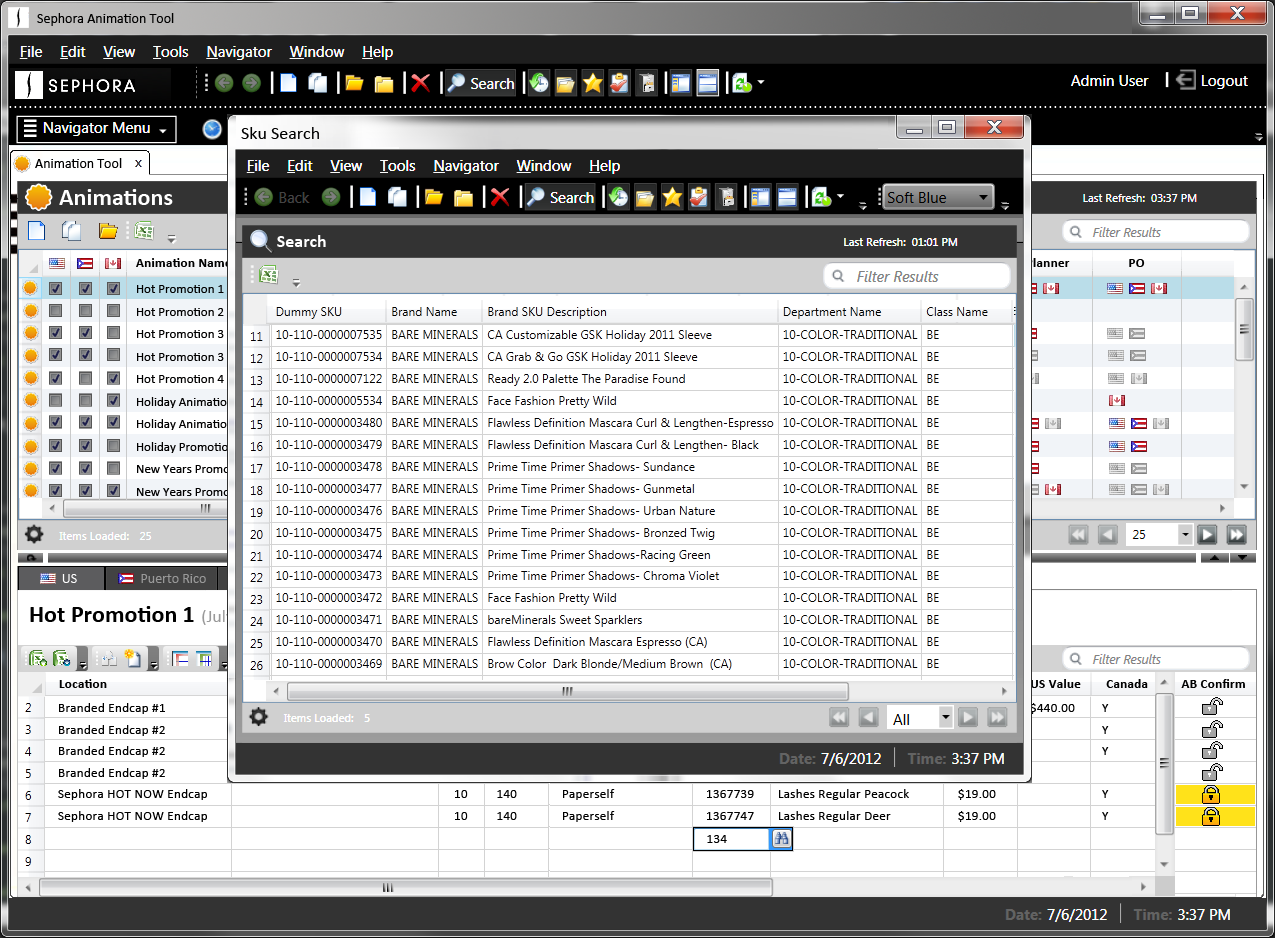This screenshot has height=938, width=1275.
Task: Switch to the Puerto Rico tab
Action: [x=162, y=578]
